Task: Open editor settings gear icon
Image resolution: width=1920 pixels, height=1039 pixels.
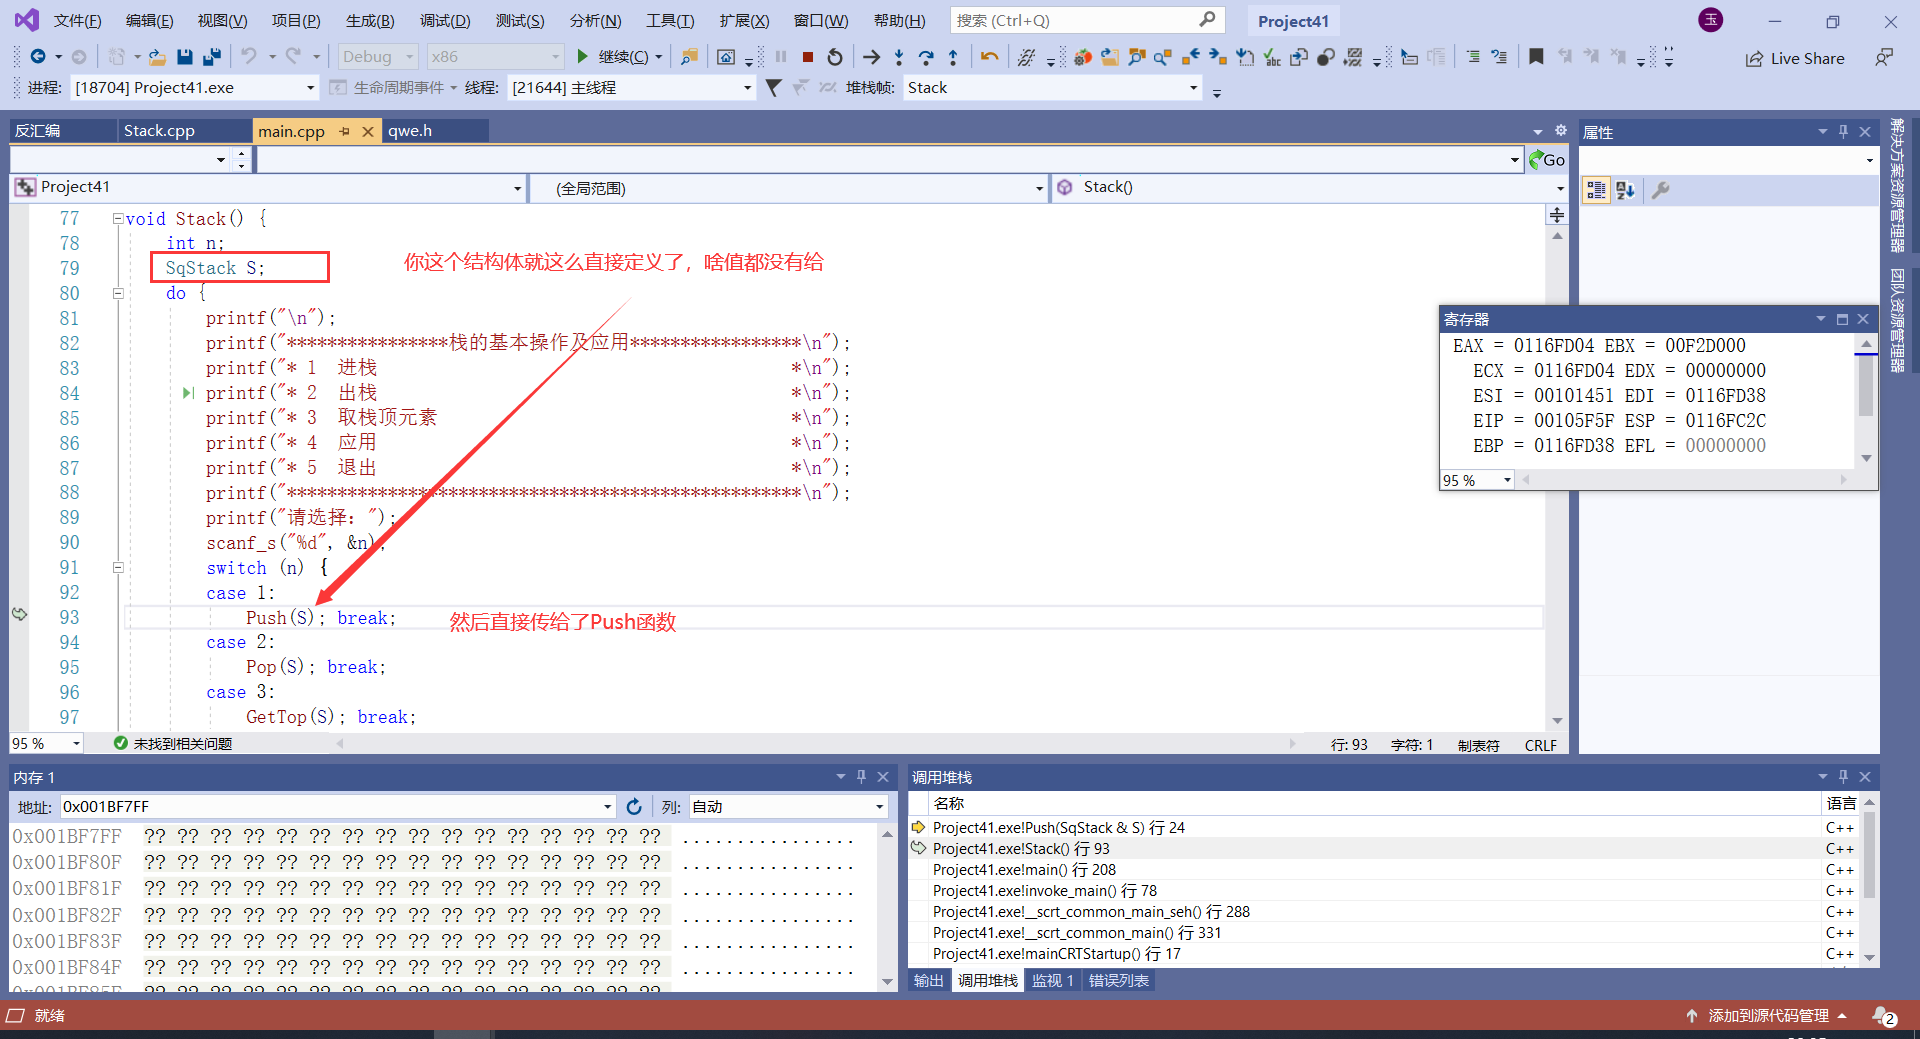Action: pos(1560,131)
